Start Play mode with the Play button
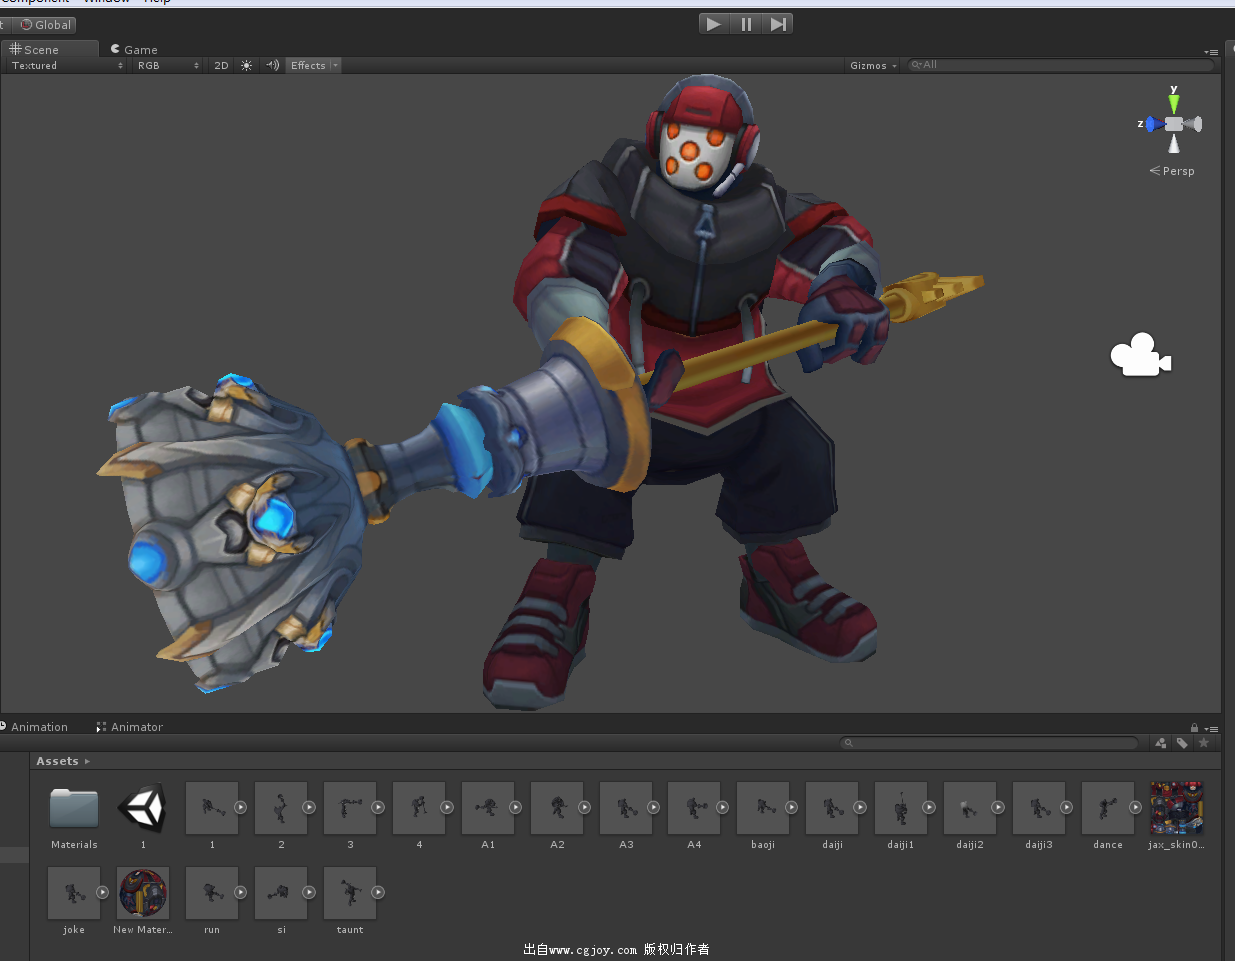The width and height of the screenshot is (1235, 961). 714,24
